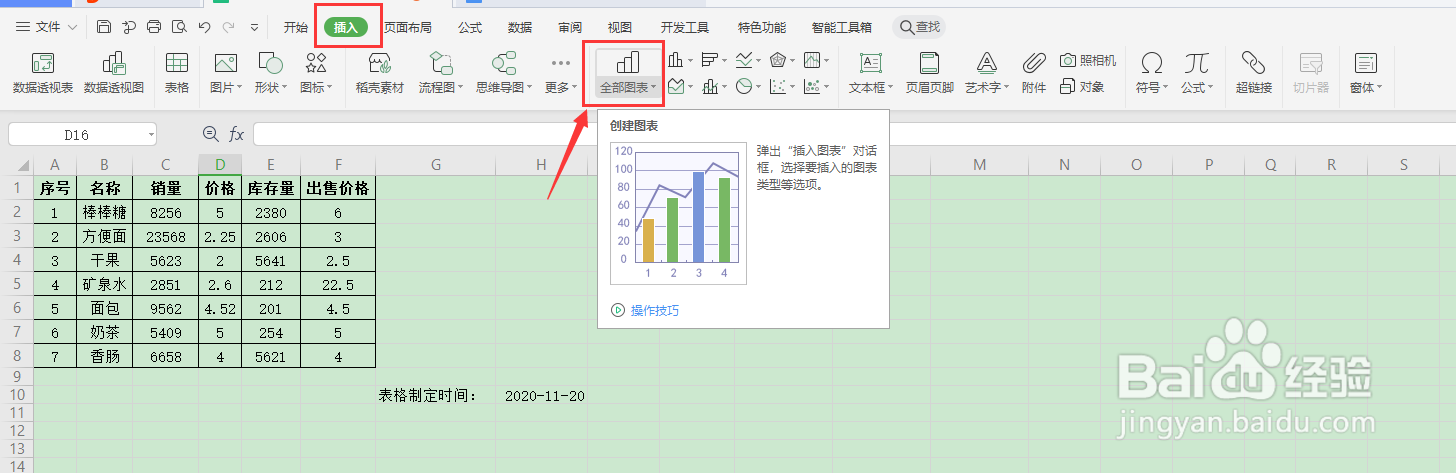Select cell with value 23568
Viewport: 1456px width, 473px height.
coord(165,237)
